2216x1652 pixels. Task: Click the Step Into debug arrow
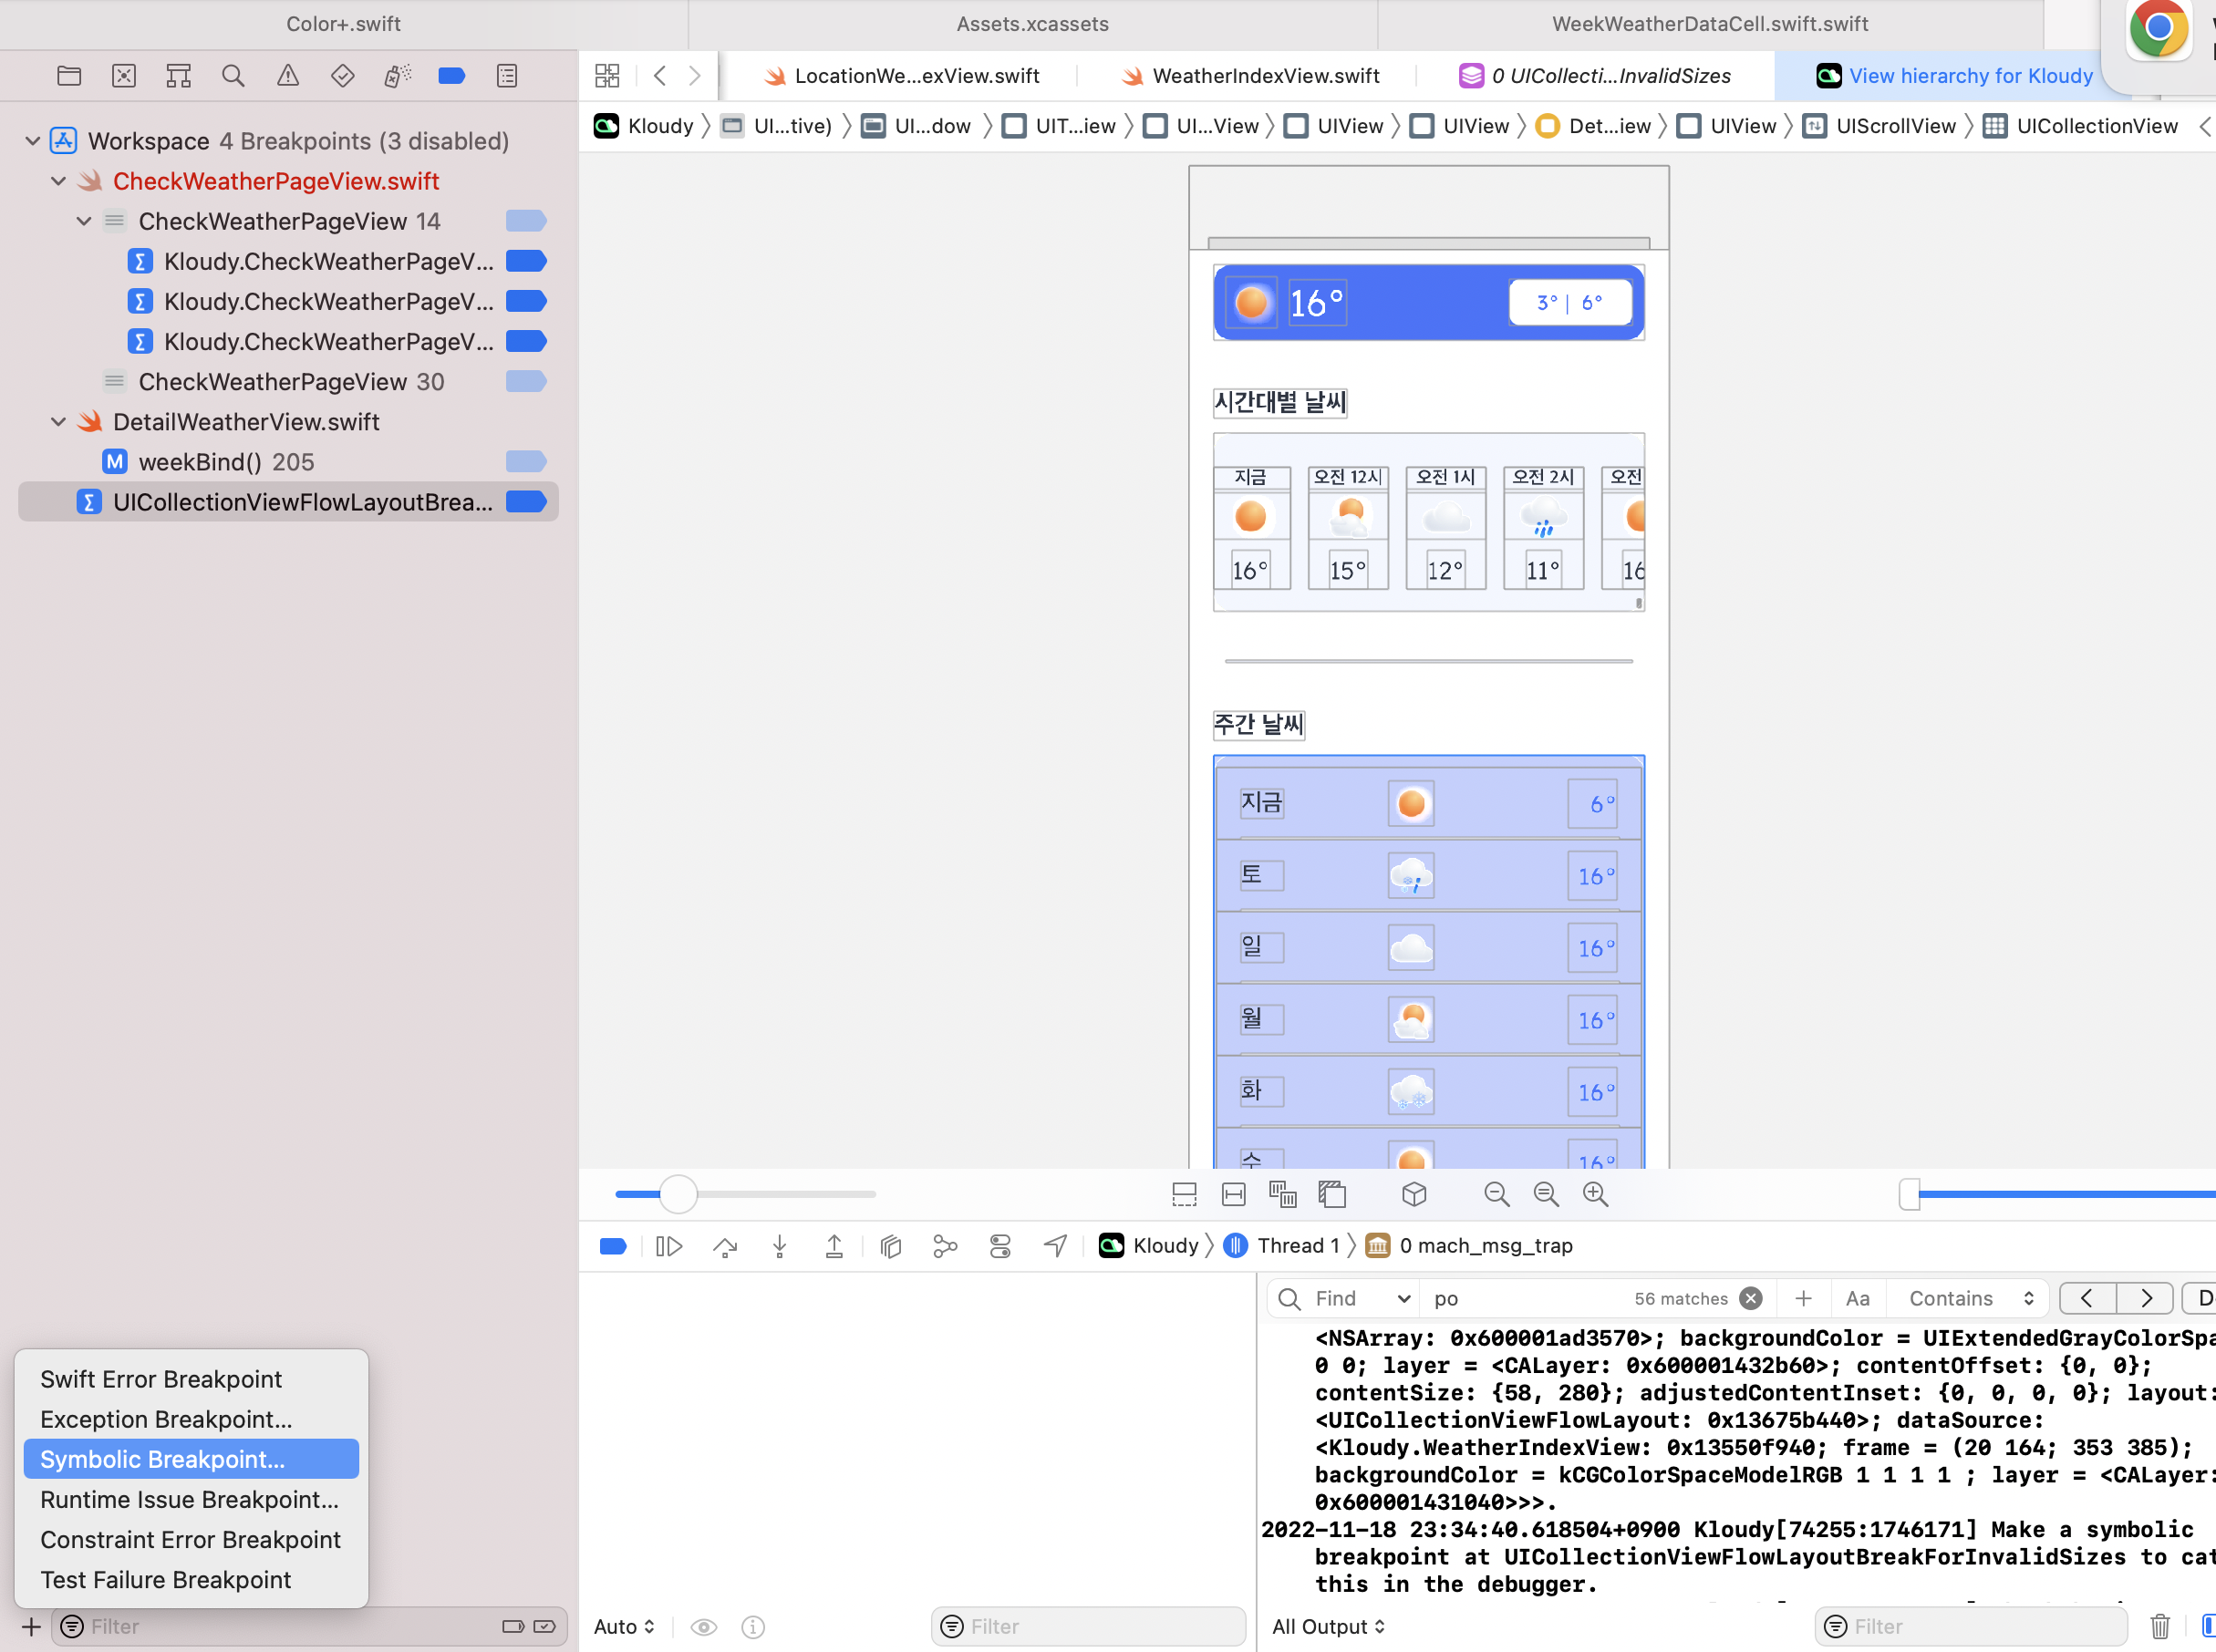(x=780, y=1246)
